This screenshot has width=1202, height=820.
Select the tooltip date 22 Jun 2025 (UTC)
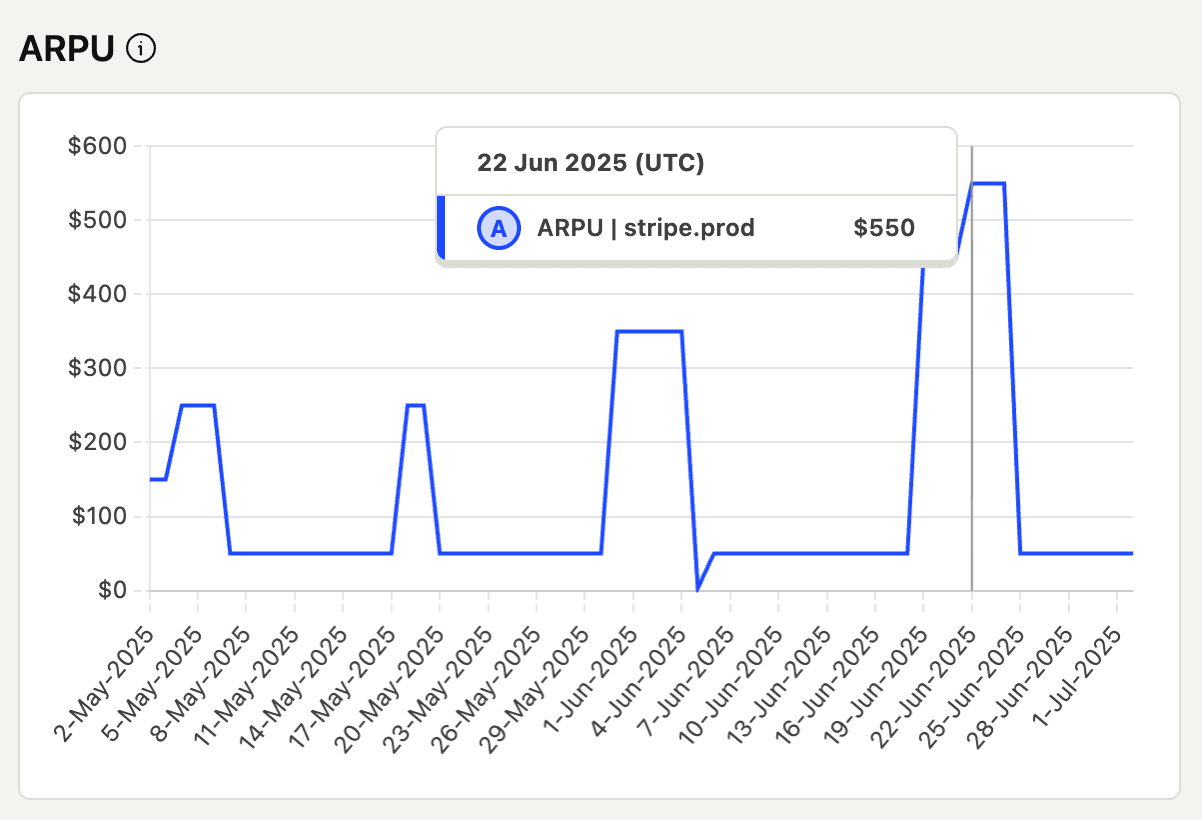[x=590, y=163]
